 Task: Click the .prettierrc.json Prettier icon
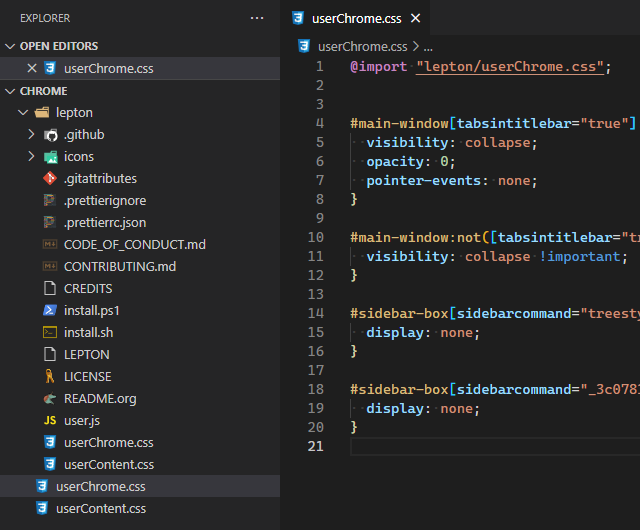(50, 223)
